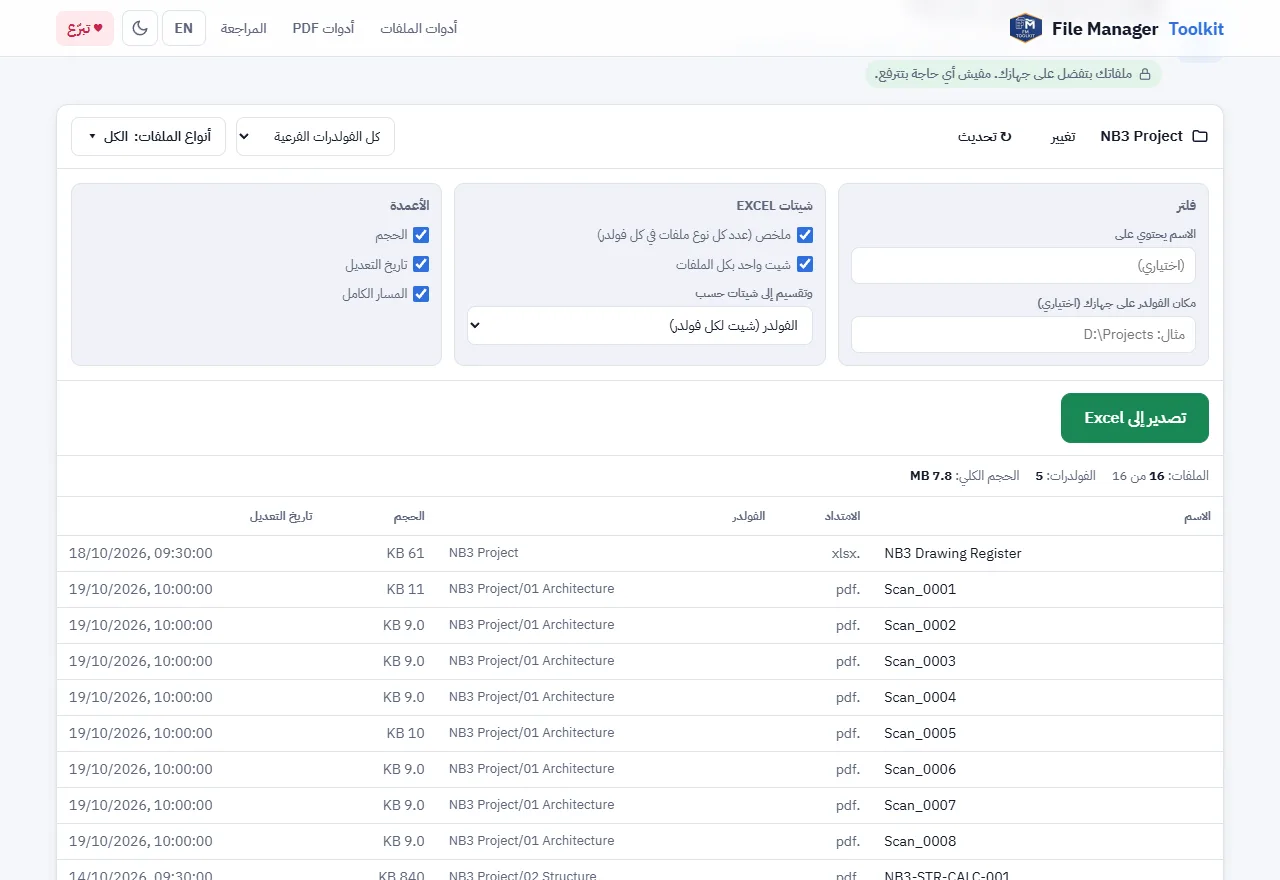The height and width of the screenshot is (880, 1280).
Task: Toggle dark mode with the moon icon
Action: tap(140, 28)
